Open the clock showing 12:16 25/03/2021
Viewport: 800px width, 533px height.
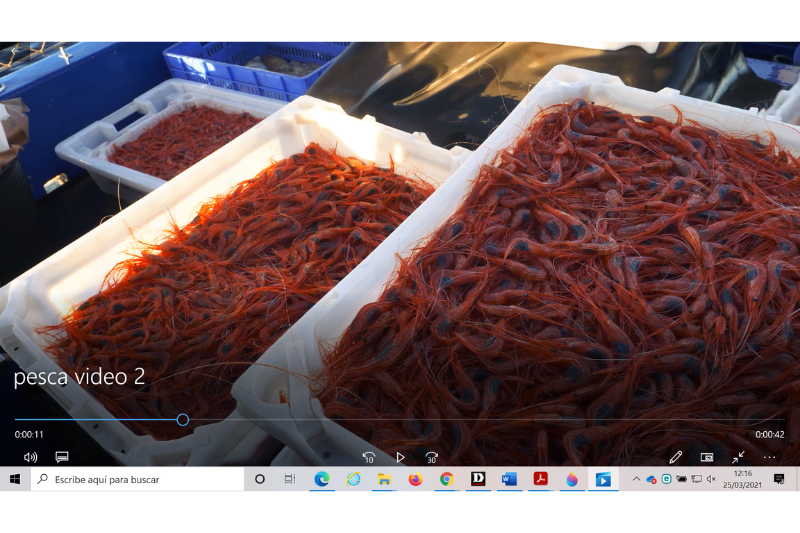tap(743, 480)
